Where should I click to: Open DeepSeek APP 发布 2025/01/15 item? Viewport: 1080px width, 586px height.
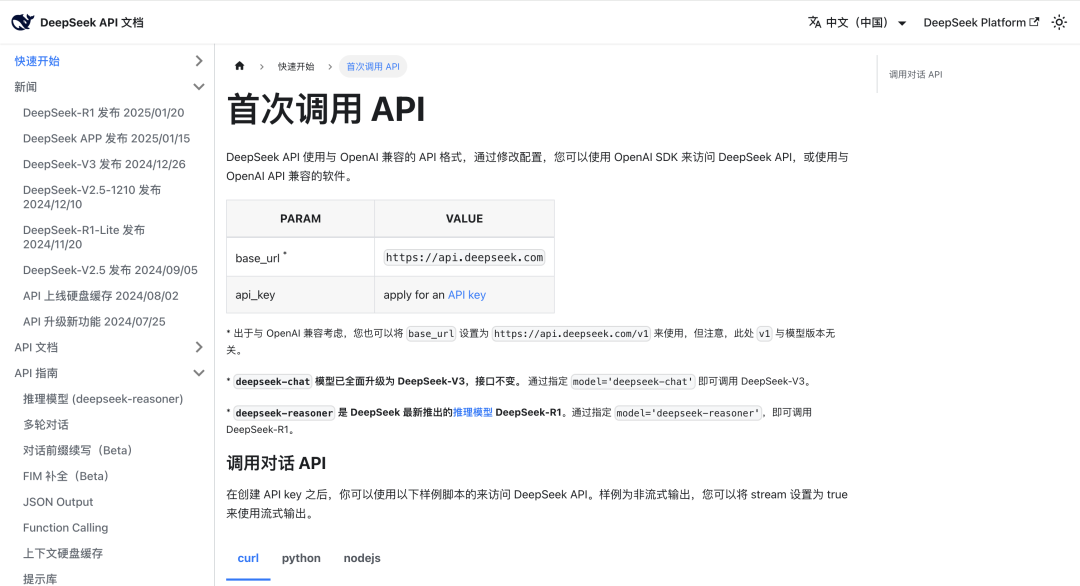pyautogui.click(x=106, y=138)
